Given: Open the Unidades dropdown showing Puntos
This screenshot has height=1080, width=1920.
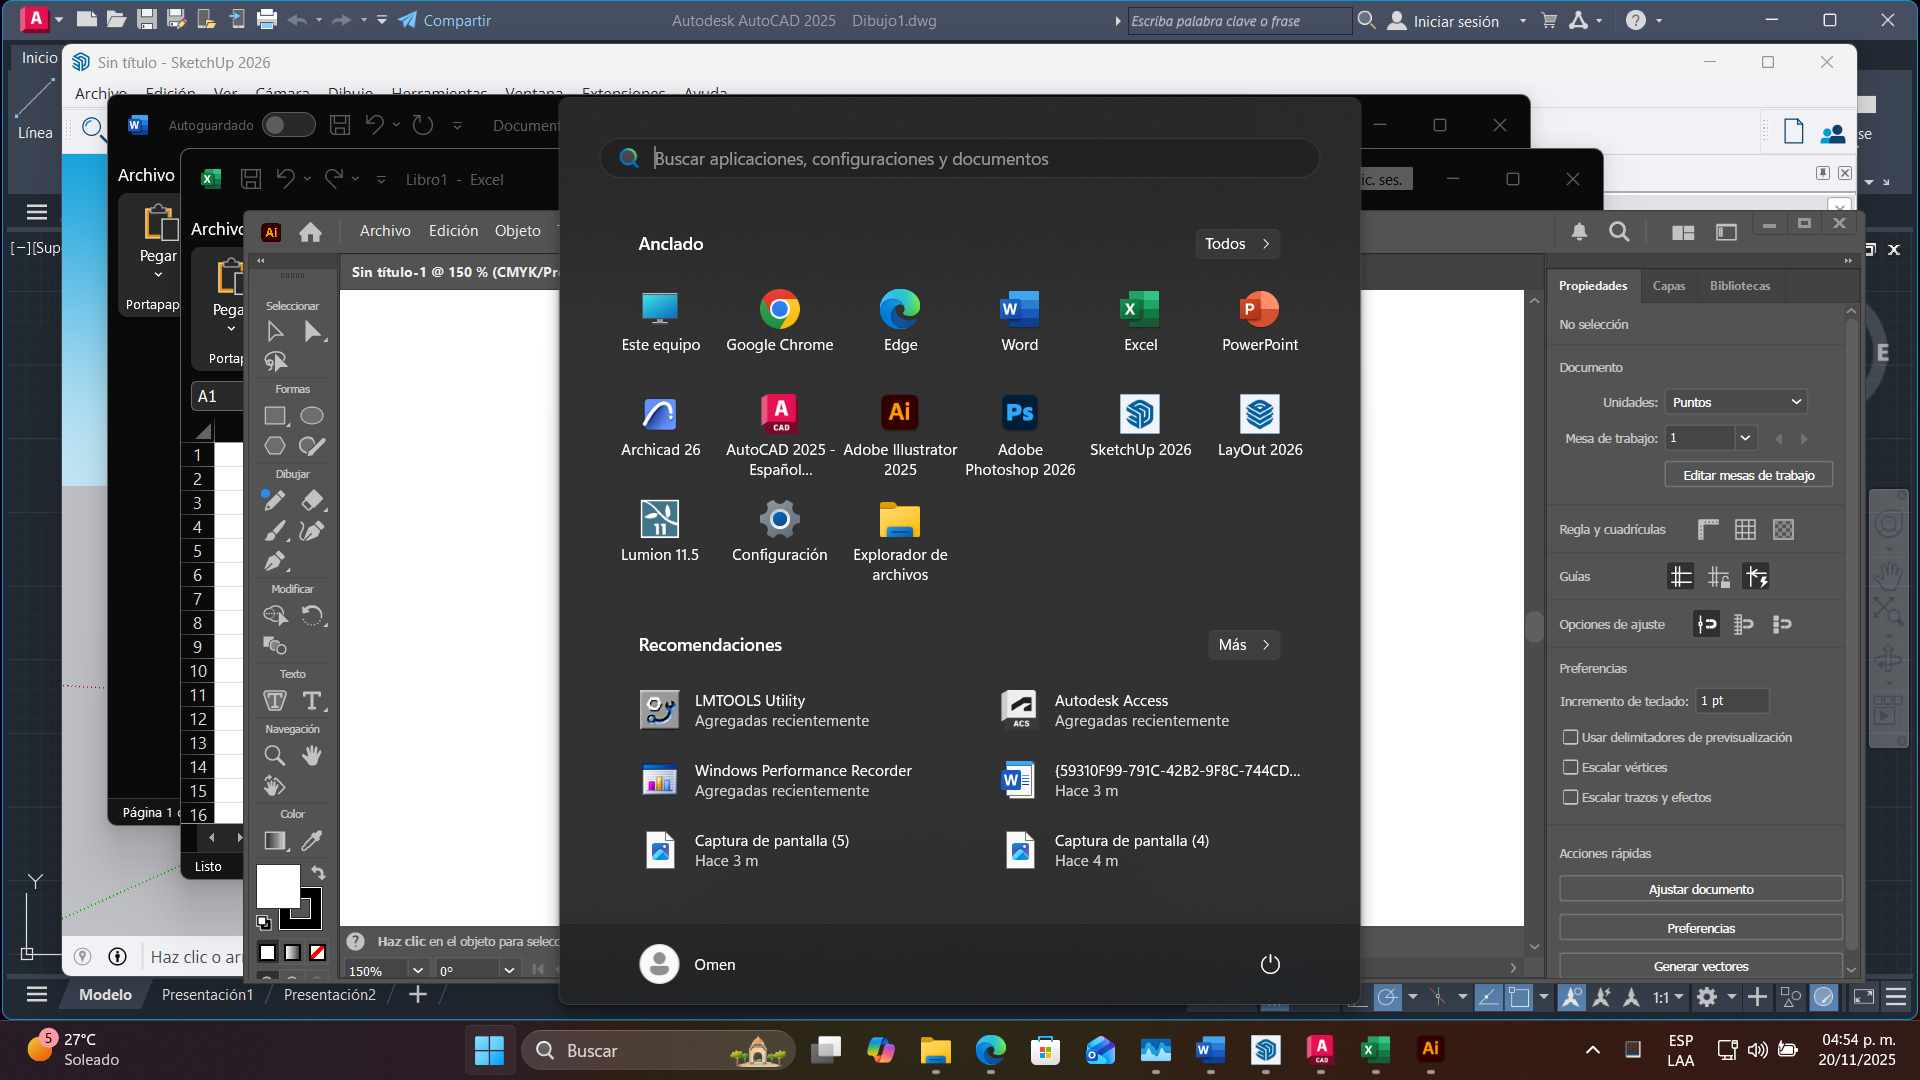Looking at the screenshot, I should tap(1736, 402).
